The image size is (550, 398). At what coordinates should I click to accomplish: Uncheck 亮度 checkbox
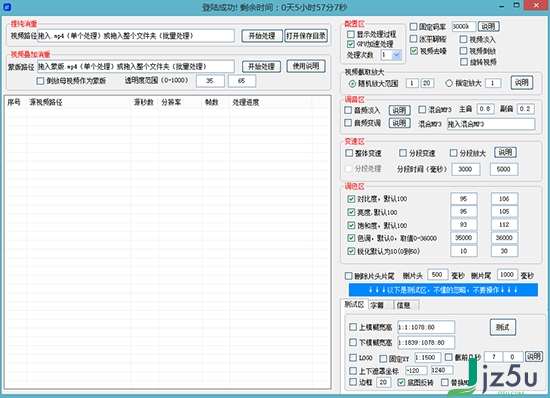point(351,212)
